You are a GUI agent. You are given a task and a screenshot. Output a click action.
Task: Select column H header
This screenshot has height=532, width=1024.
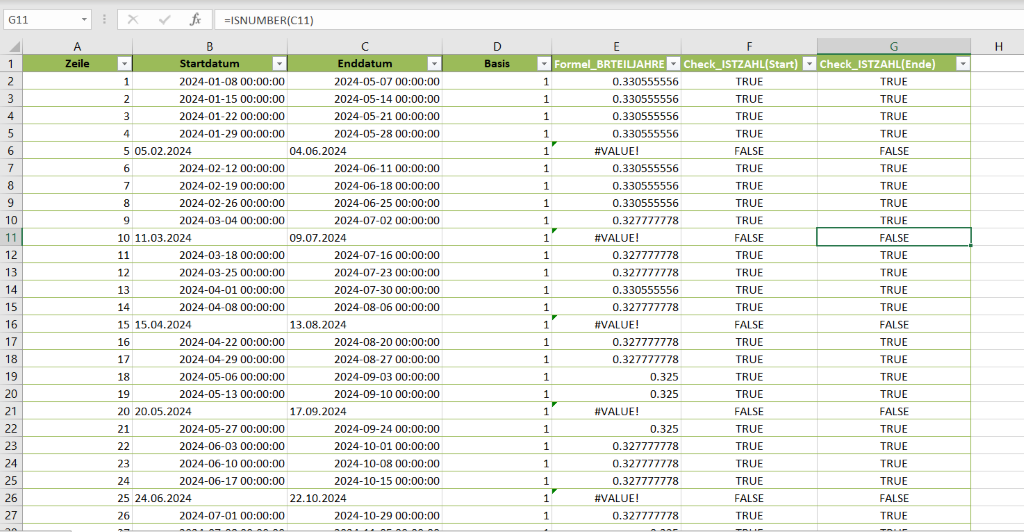[997, 46]
